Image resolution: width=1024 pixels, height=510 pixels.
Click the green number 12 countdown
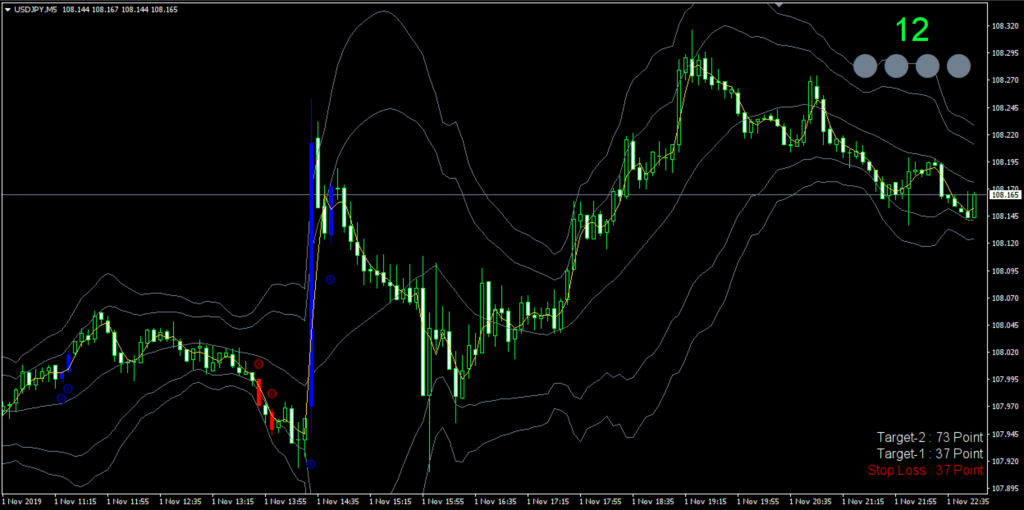[x=912, y=30]
